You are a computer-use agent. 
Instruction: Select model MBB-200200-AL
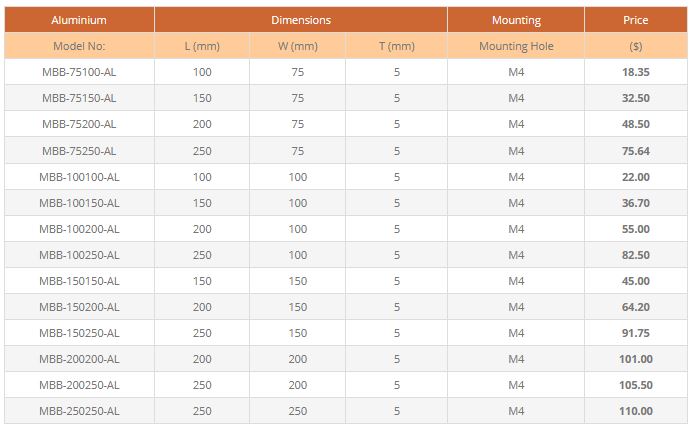click(79, 359)
